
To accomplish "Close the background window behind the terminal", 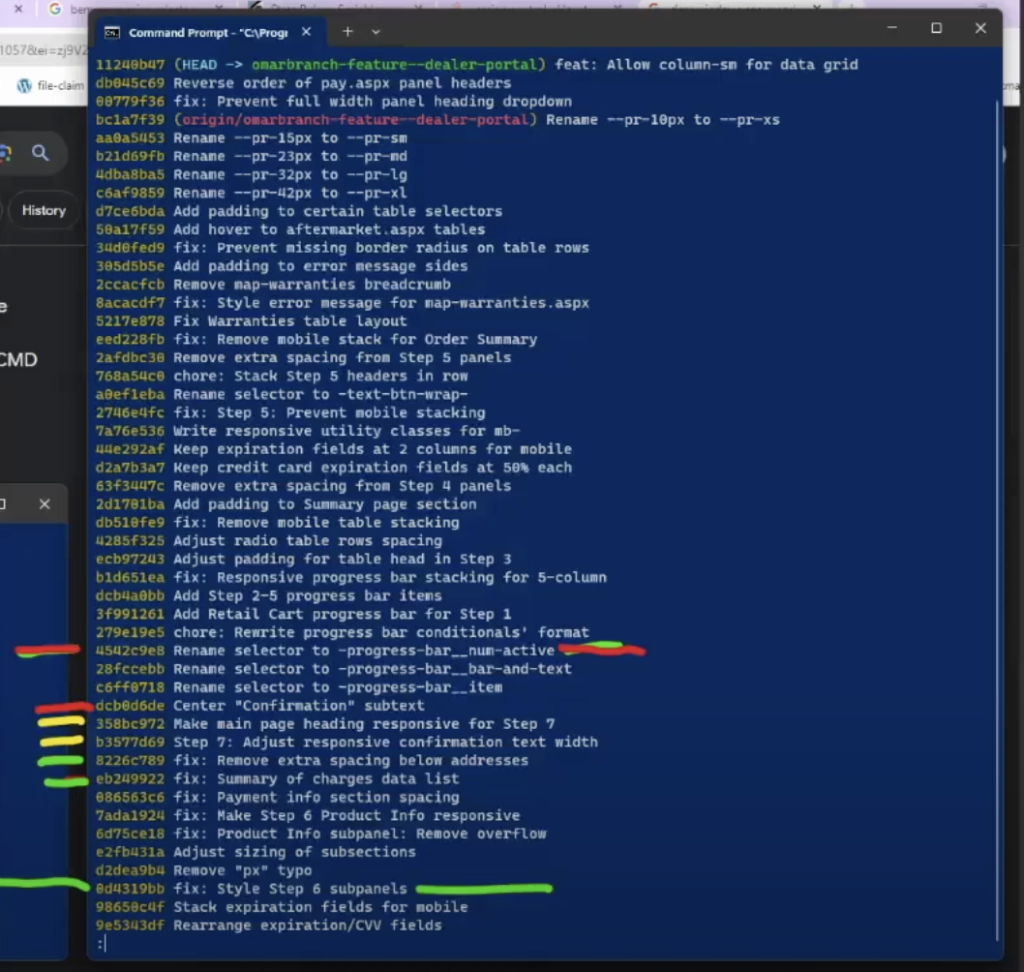I will click(44, 504).
